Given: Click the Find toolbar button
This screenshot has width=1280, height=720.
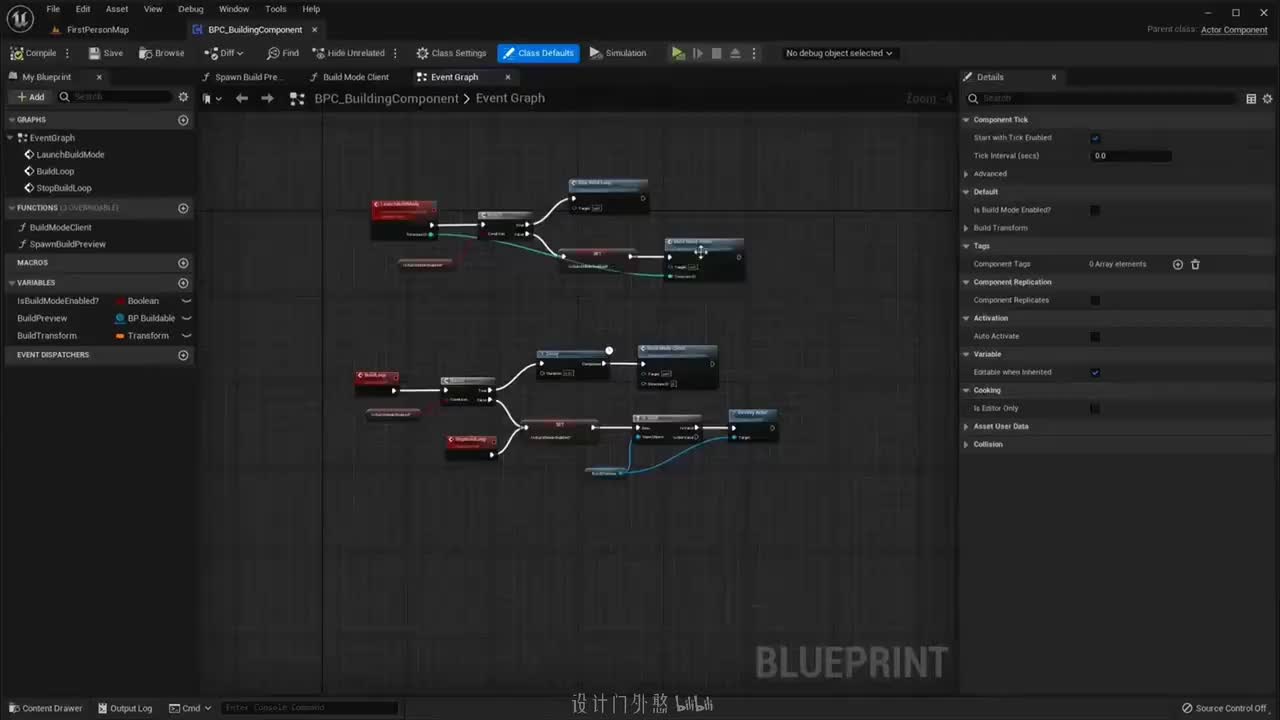Looking at the screenshot, I should pos(283,53).
